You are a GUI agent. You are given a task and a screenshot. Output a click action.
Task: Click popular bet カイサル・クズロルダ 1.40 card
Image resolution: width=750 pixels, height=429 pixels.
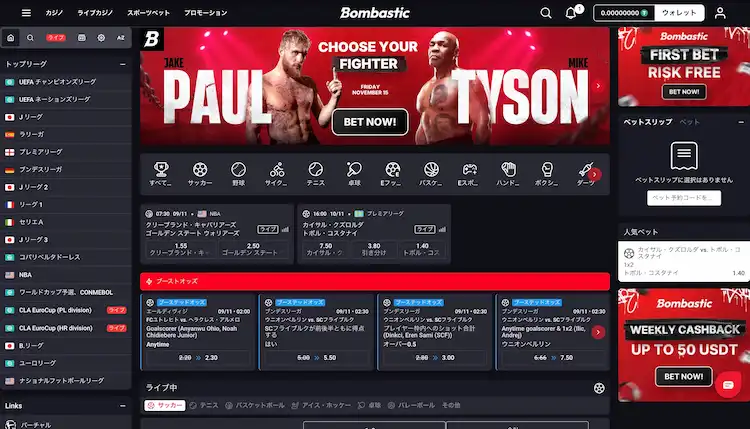684,261
